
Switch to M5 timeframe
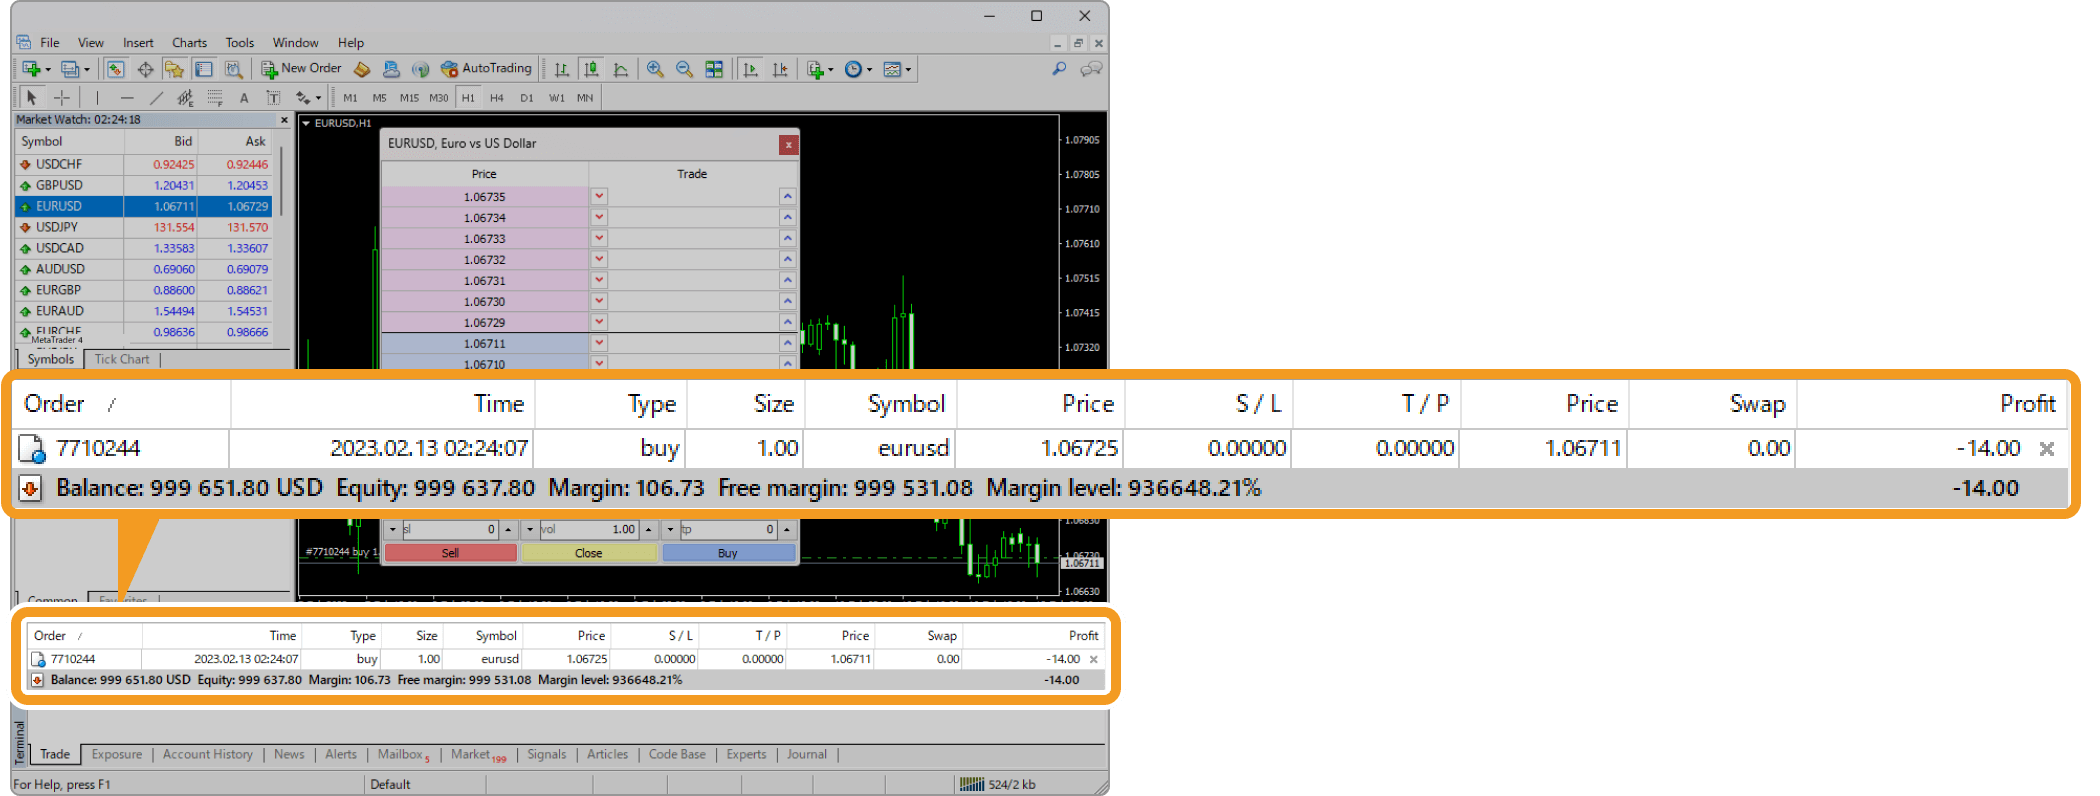[x=379, y=98]
